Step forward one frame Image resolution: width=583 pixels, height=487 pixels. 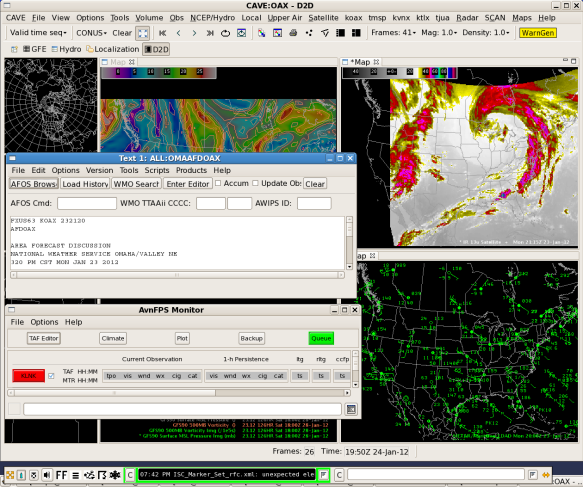click(194, 33)
